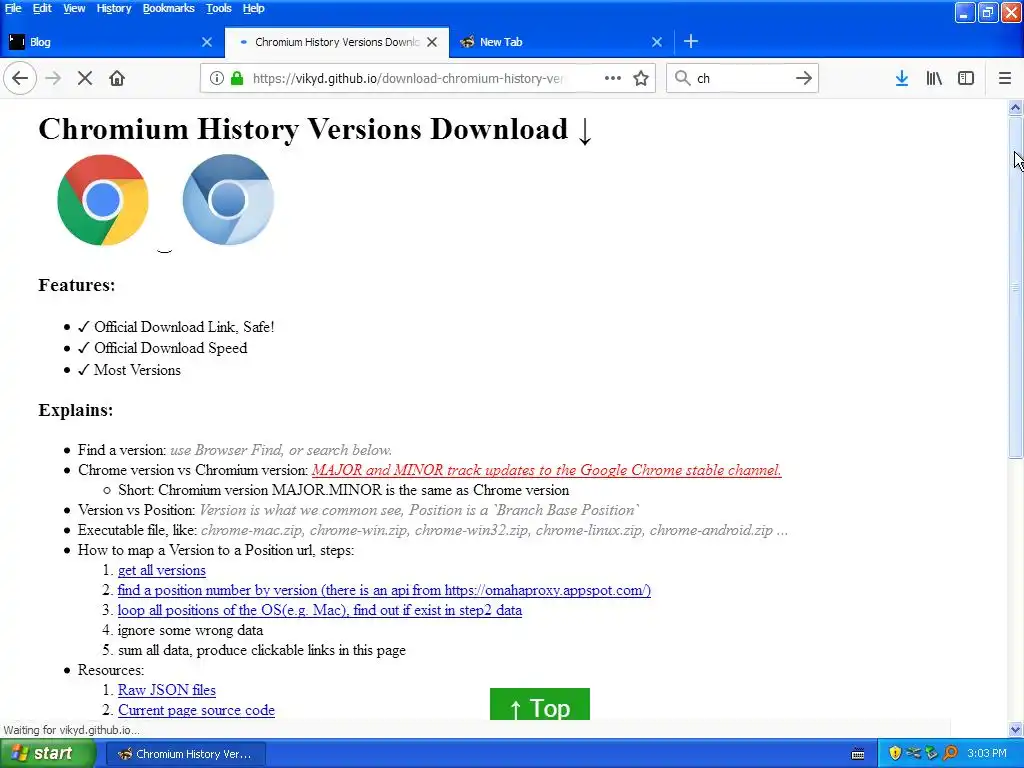Click the 'Most Versions' list item
1024x768 pixels.
click(x=129, y=370)
